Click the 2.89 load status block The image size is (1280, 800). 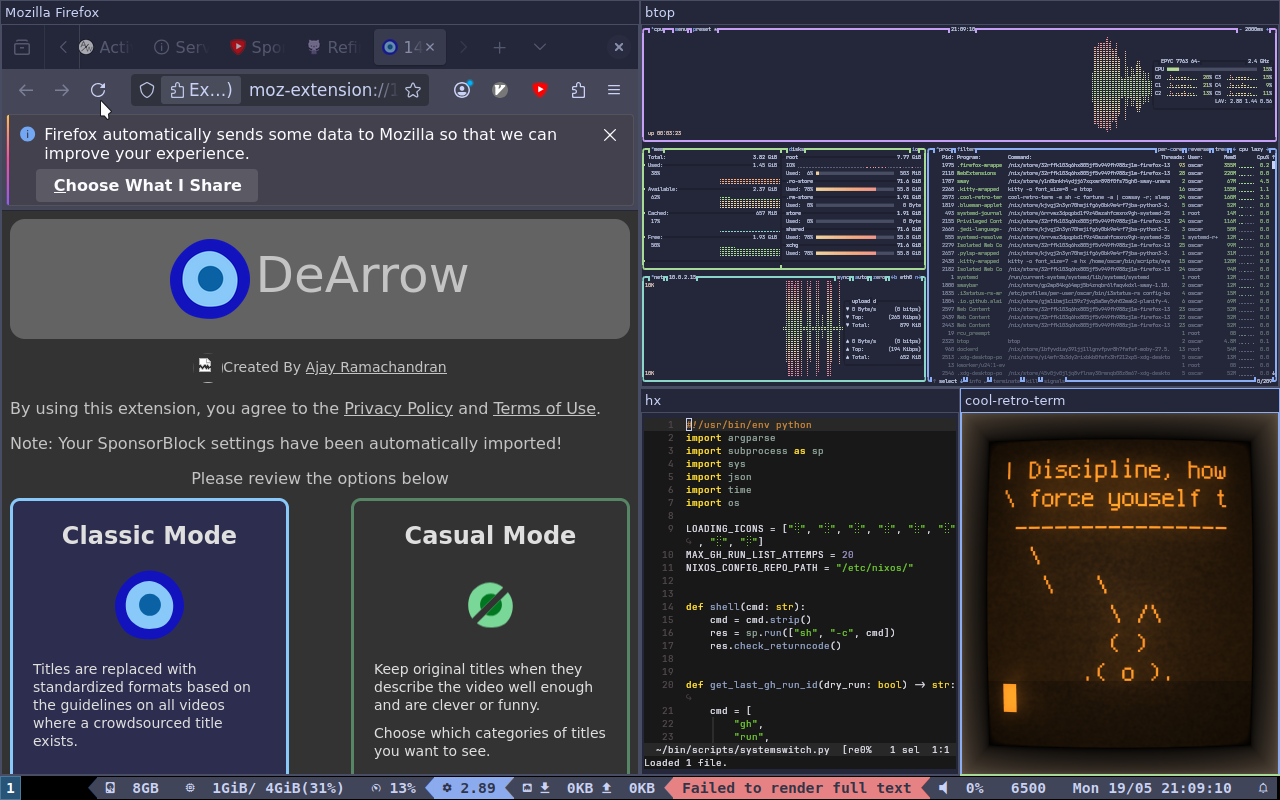click(469, 788)
